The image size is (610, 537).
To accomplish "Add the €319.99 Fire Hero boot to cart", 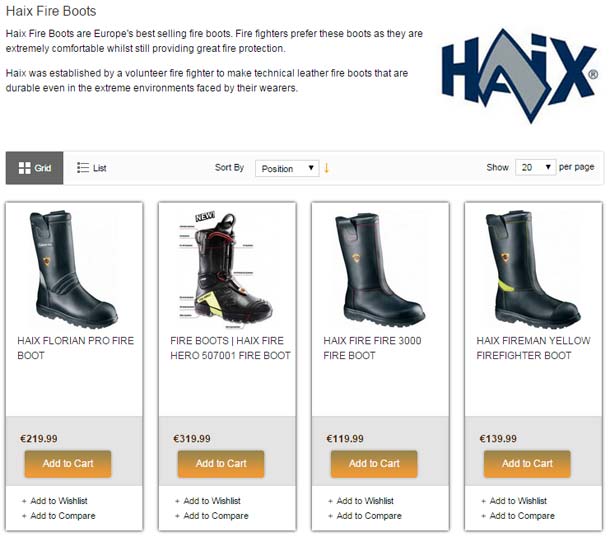I will tap(221, 464).
